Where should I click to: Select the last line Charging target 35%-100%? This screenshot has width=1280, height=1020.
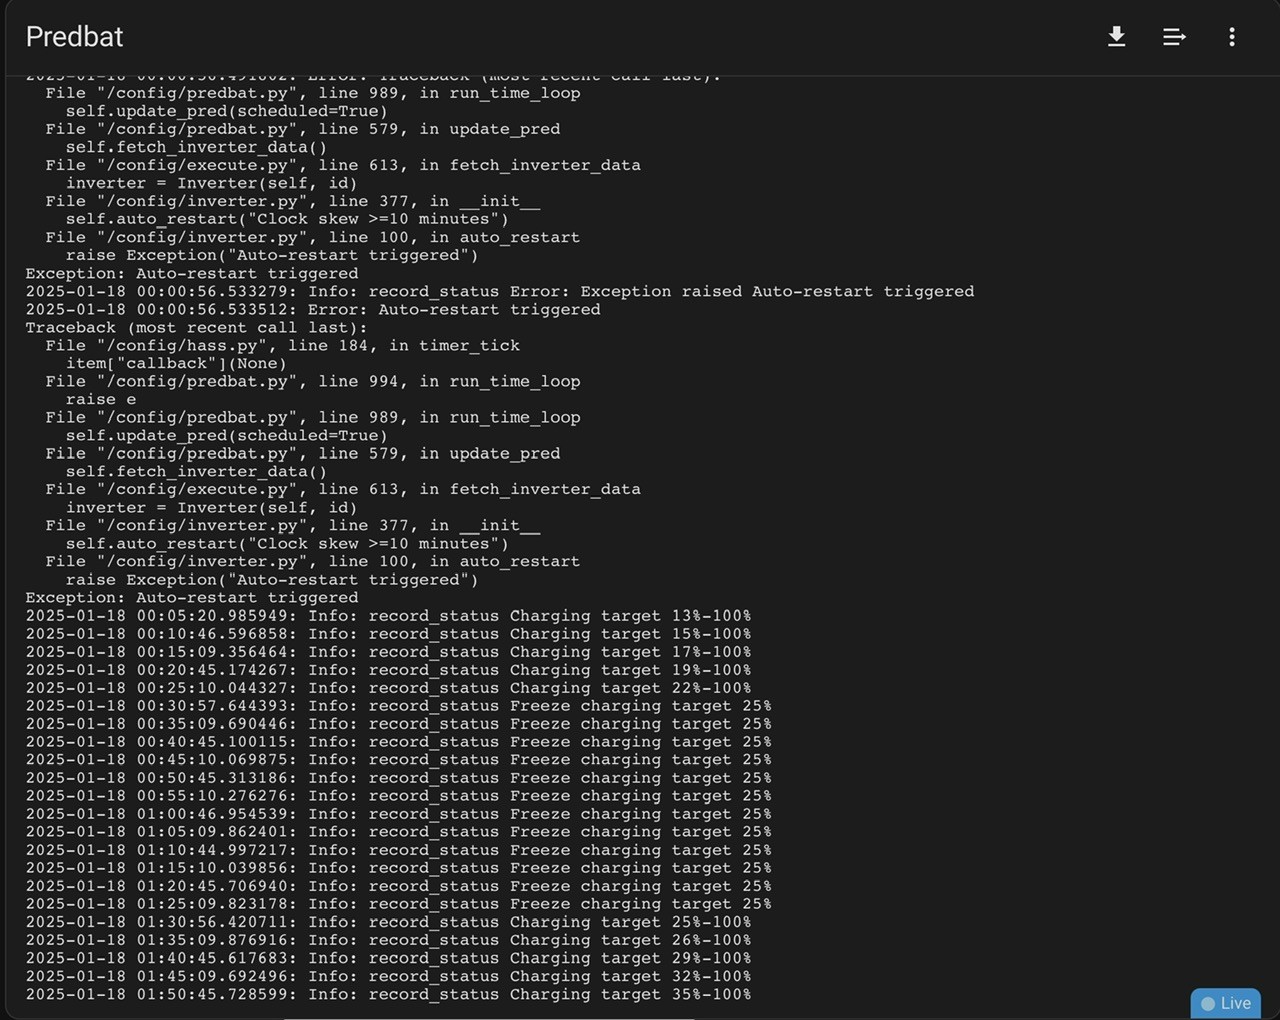tap(388, 994)
